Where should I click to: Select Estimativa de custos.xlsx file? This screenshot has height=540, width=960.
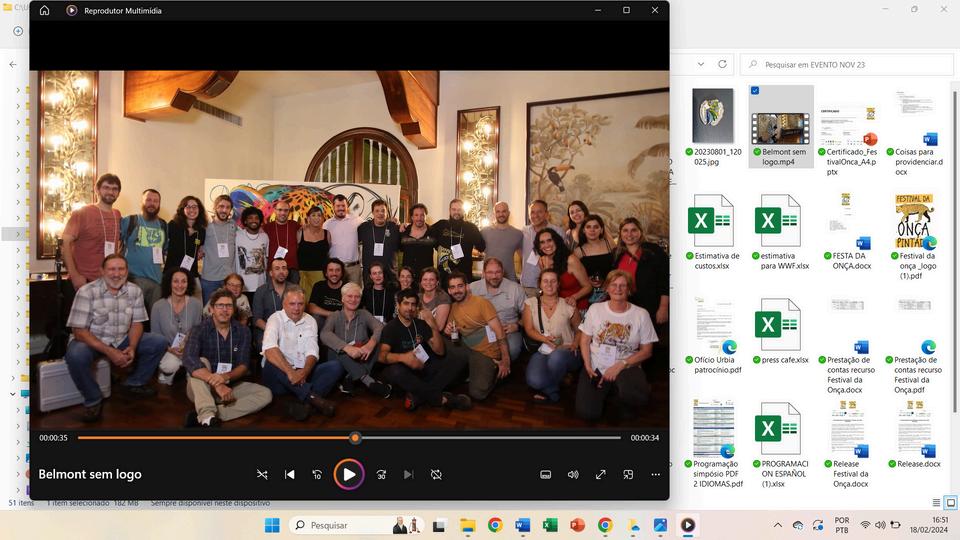pyautogui.click(x=713, y=231)
